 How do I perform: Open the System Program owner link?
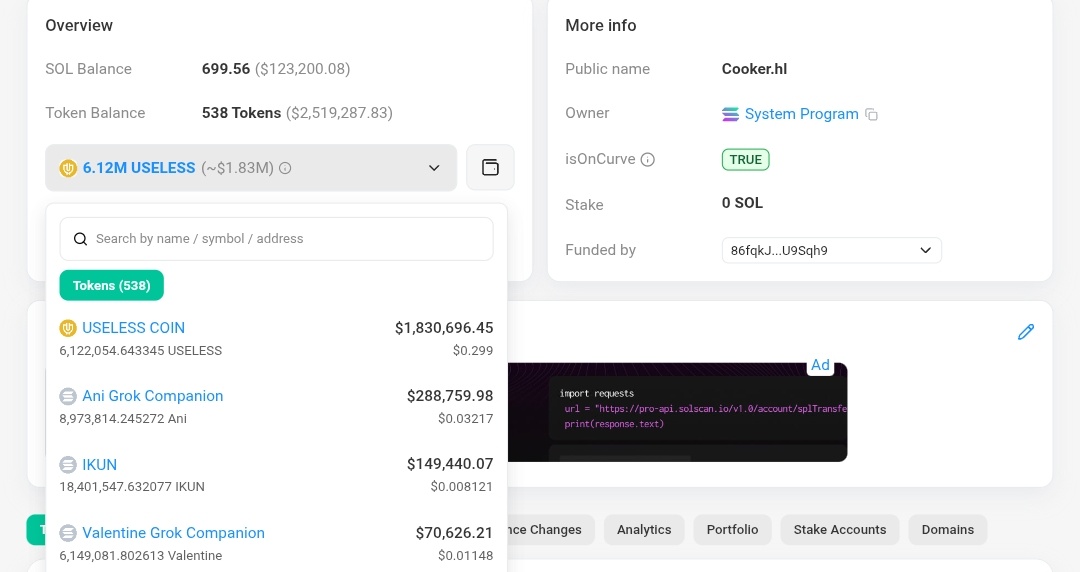(x=802, y=114)
